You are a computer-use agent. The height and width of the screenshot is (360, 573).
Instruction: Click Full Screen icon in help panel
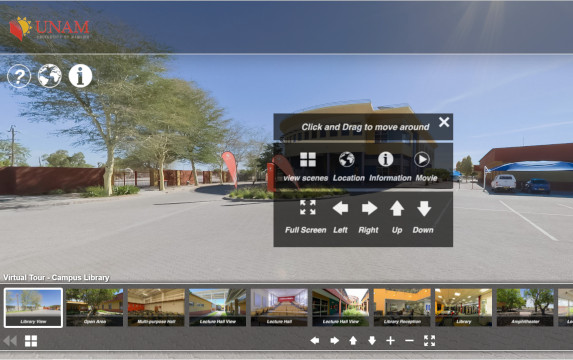pos(308,208)
